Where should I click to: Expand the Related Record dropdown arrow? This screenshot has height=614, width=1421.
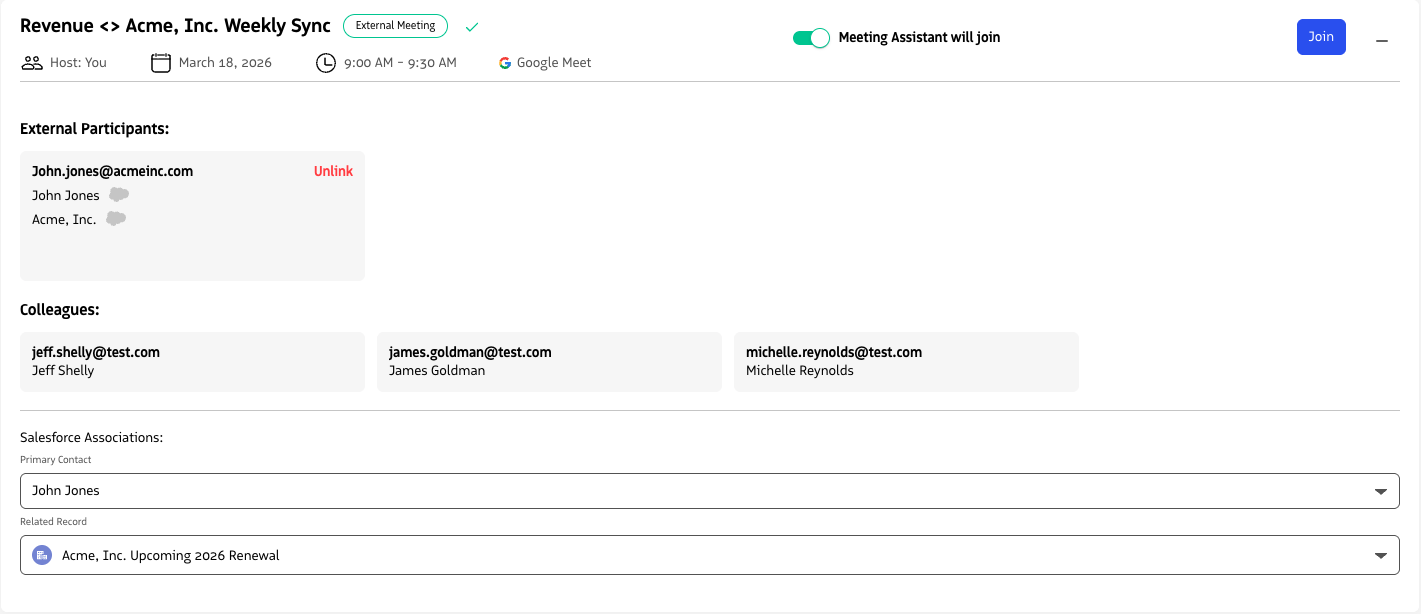pyautogui.click(x=1380, y=555)
